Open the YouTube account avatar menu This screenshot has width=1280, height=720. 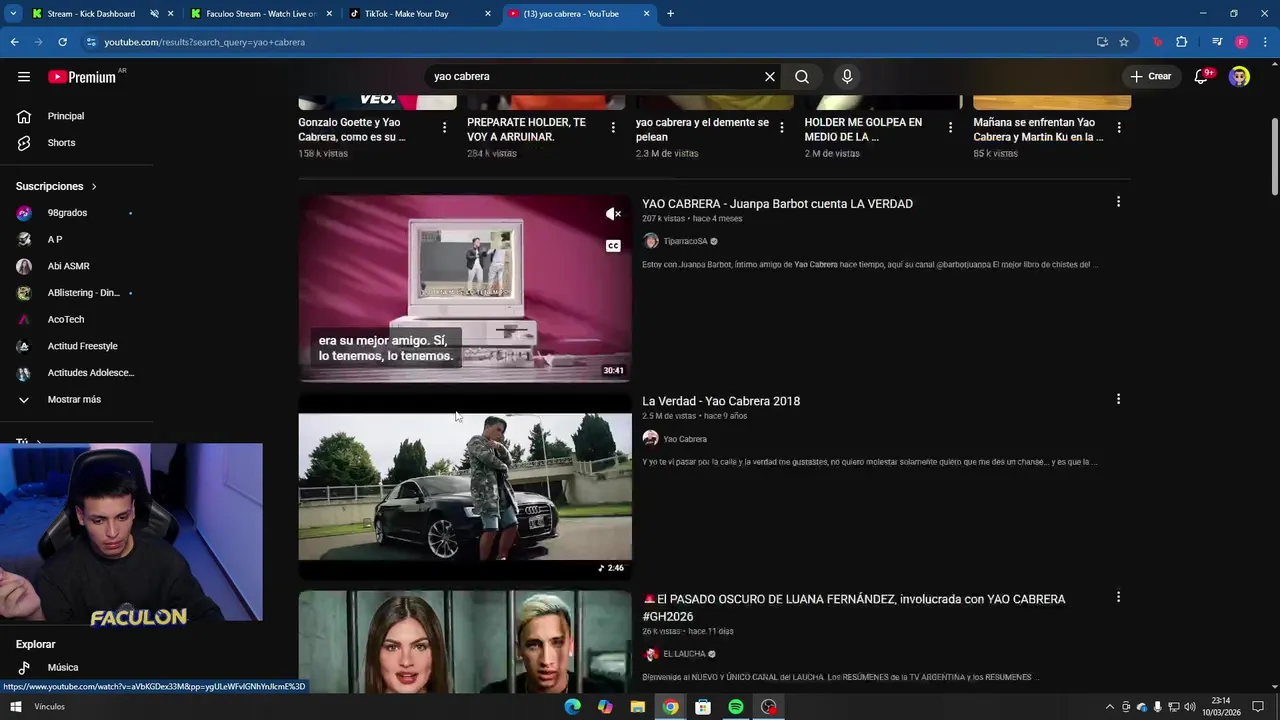click(x=1239, y=76)
